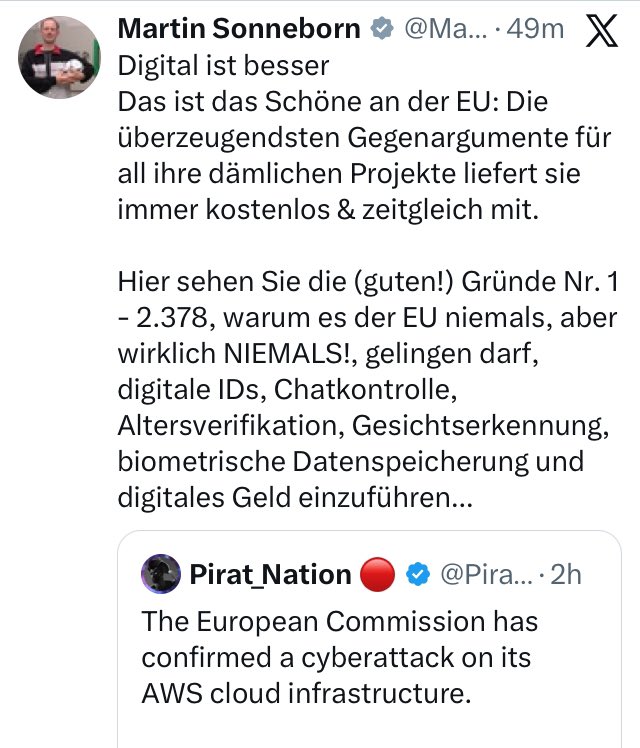The image size is (640, 748).
Task: Click Pirat_Nation's blue verified badge
Action: tap(420, 574)
